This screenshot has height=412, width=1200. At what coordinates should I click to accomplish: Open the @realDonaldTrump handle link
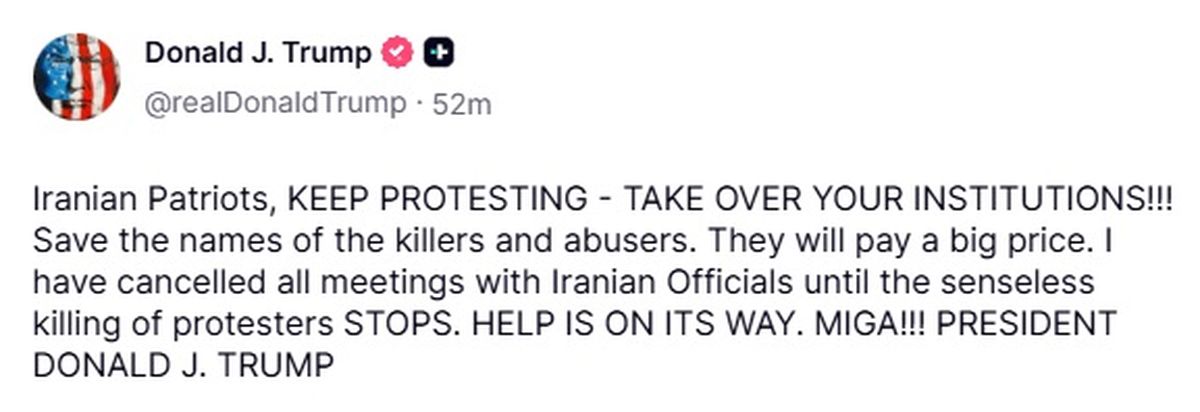(x=276, y=103)
